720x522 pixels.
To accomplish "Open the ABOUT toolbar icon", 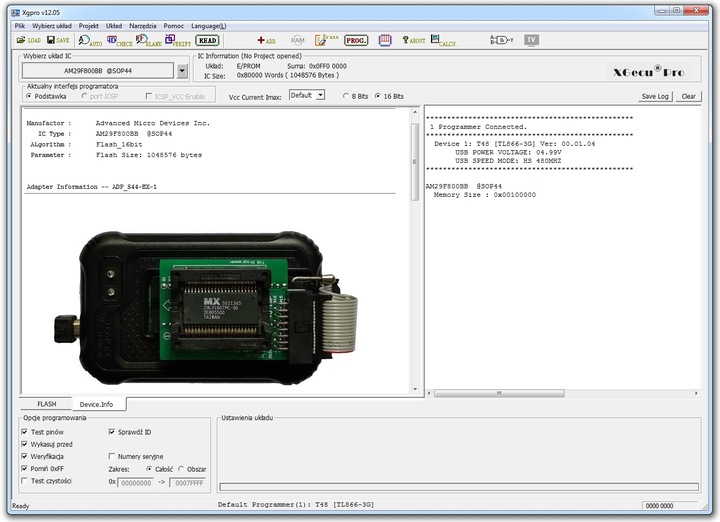I will click(414, 40).
